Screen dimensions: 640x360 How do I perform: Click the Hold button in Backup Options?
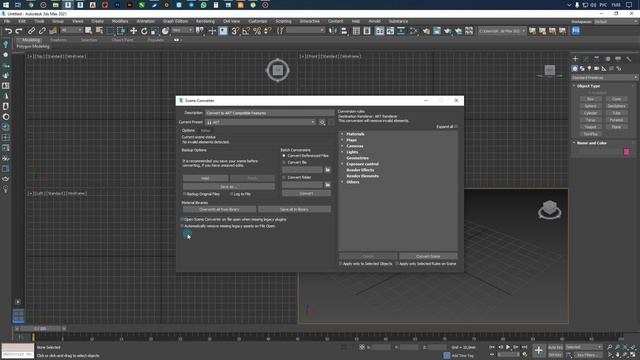click(205, 178)
